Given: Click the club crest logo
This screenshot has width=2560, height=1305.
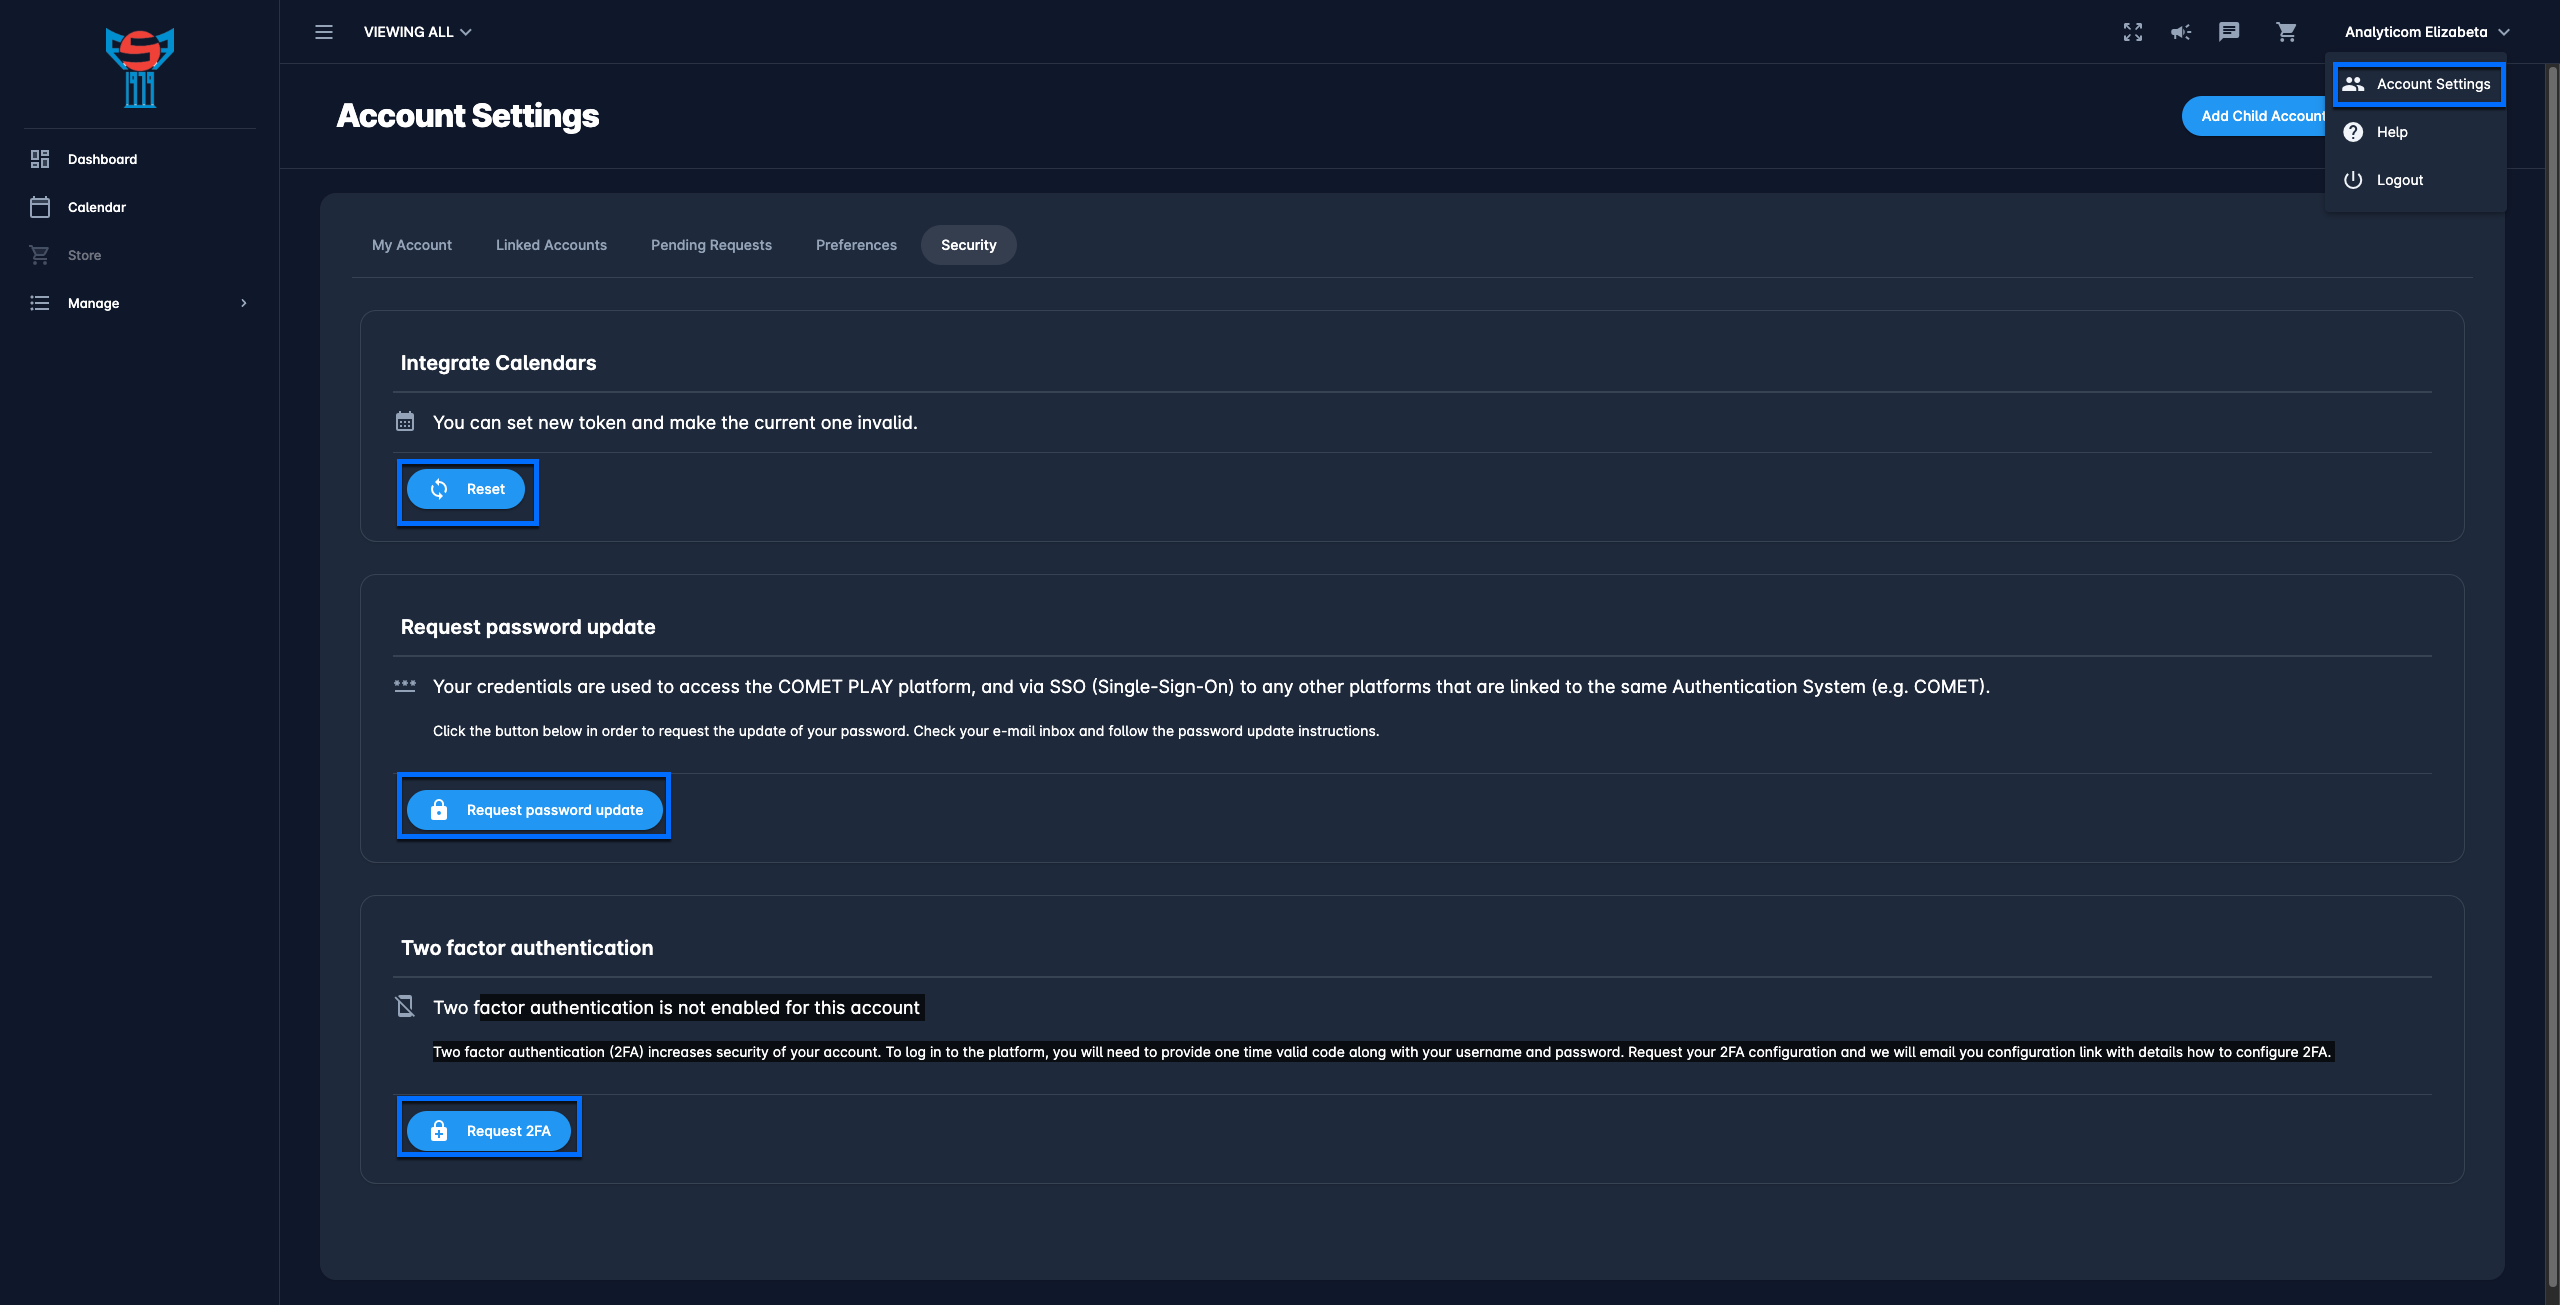Looking at the screenshot, I should [x=140, y=67].
